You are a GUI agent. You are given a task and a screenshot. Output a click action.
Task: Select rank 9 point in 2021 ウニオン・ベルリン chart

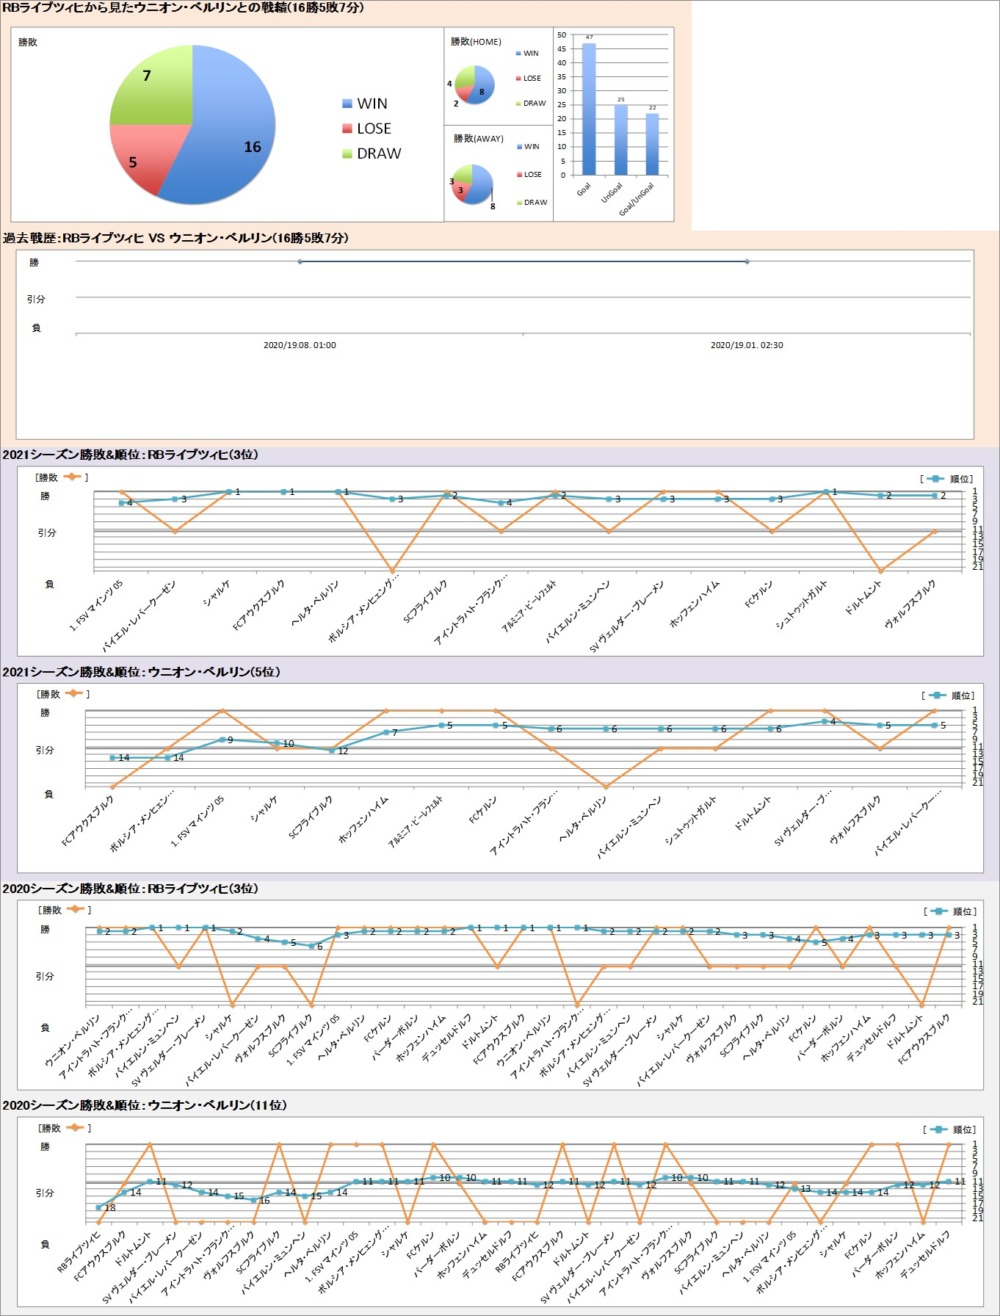point(222,739)
